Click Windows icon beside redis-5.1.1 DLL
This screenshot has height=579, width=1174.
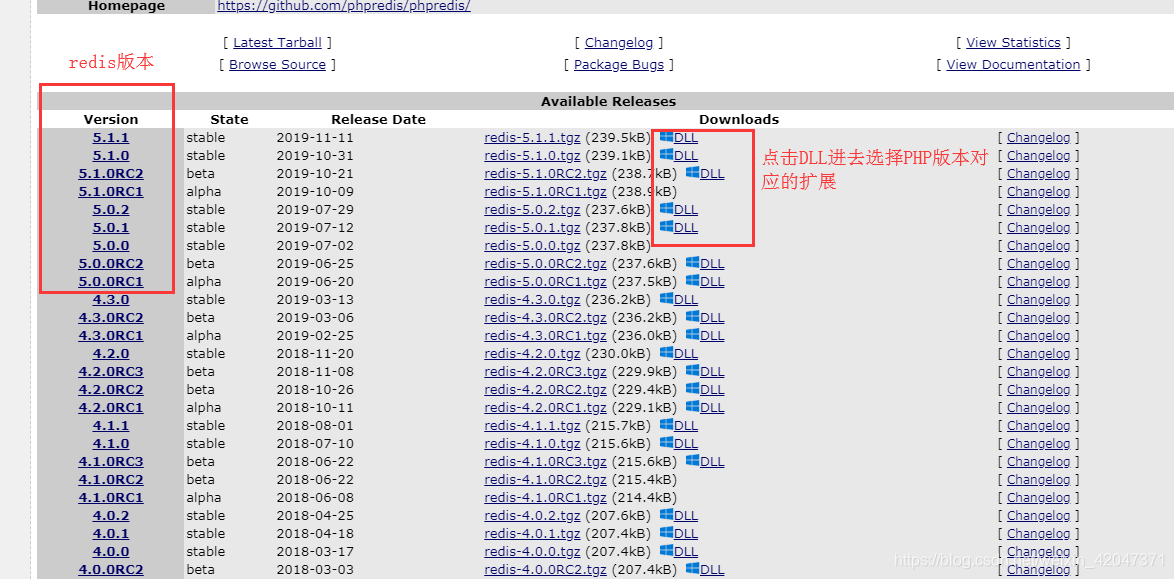[666, 137]
